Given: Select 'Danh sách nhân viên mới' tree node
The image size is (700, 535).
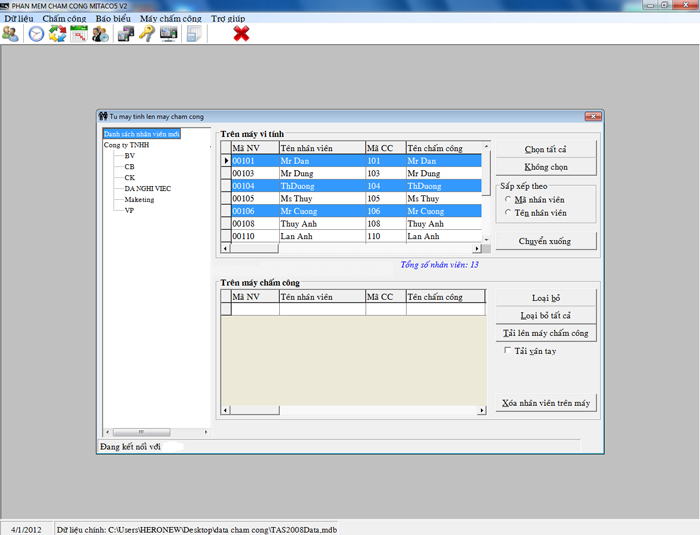Looking at the screenshot, I should click(x=142, y=134).
